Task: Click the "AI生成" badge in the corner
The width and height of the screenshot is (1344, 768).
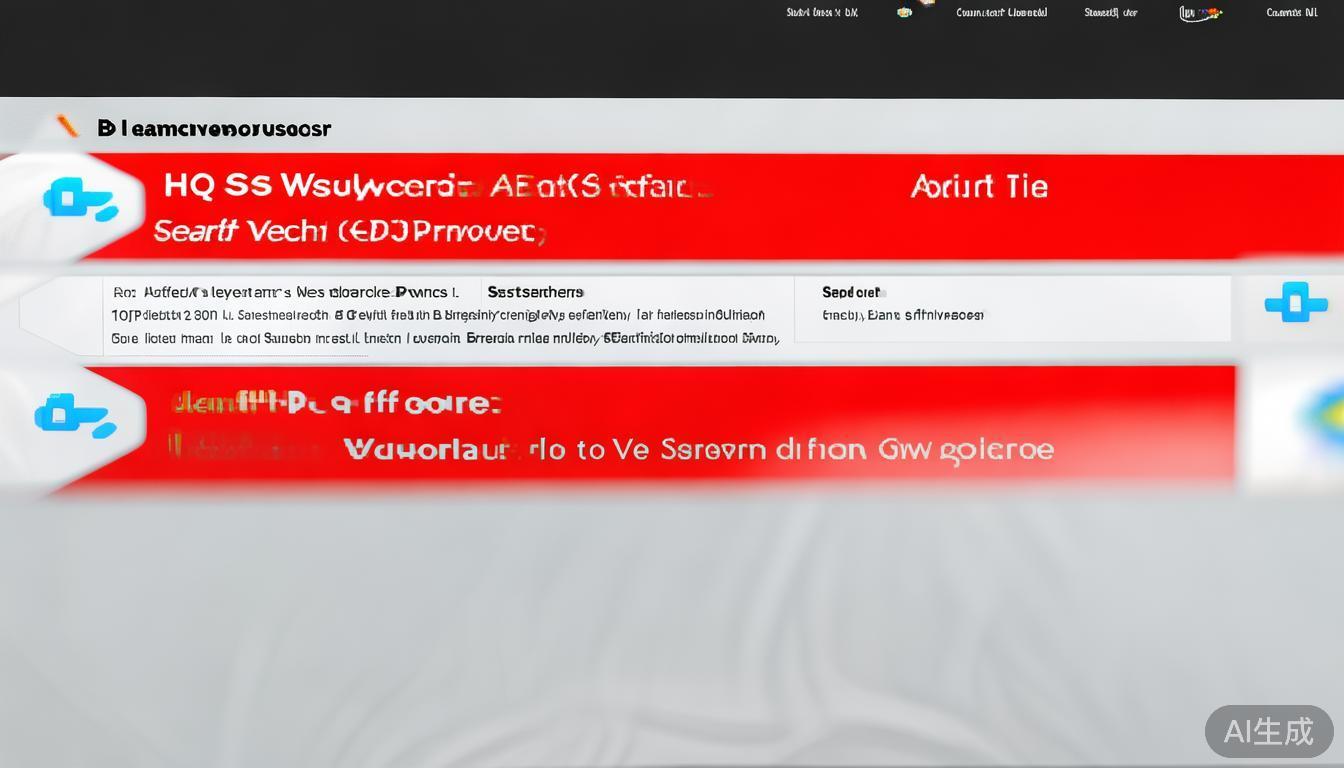Action: [x=1268, y=731]
